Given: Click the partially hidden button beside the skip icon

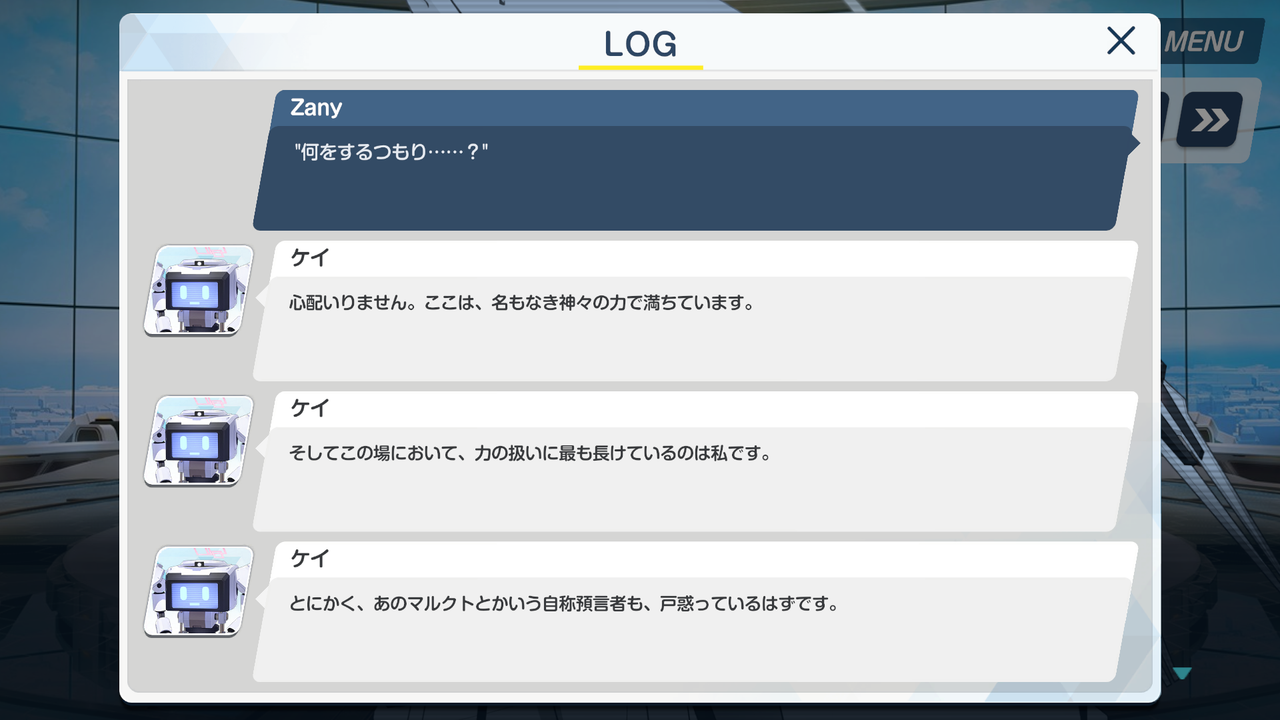Looking at the screenshot, I should coord(1164,120).
